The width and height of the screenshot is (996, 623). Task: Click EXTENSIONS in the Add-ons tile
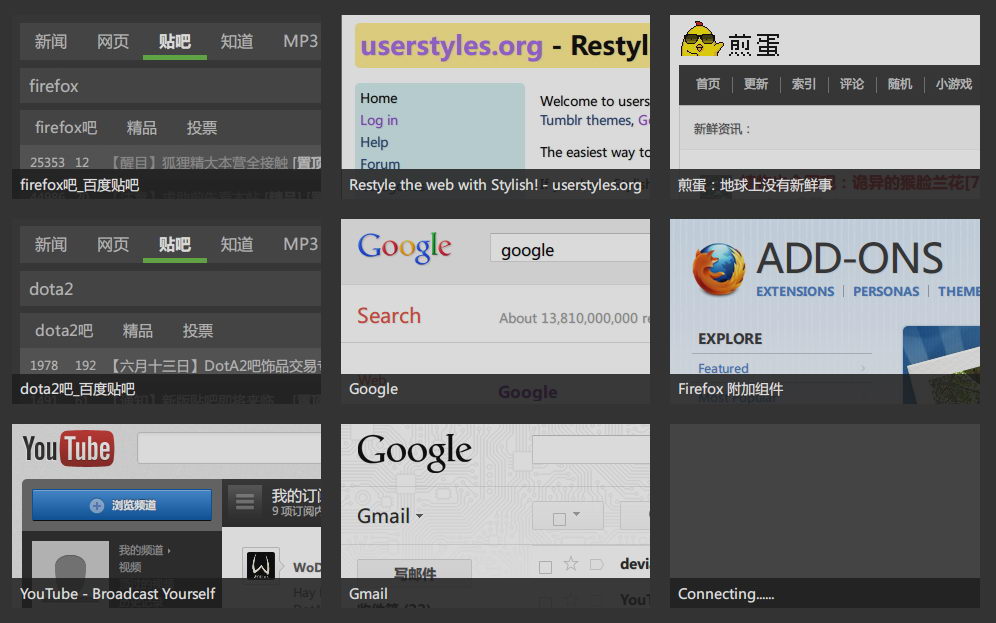click(795, 291)
